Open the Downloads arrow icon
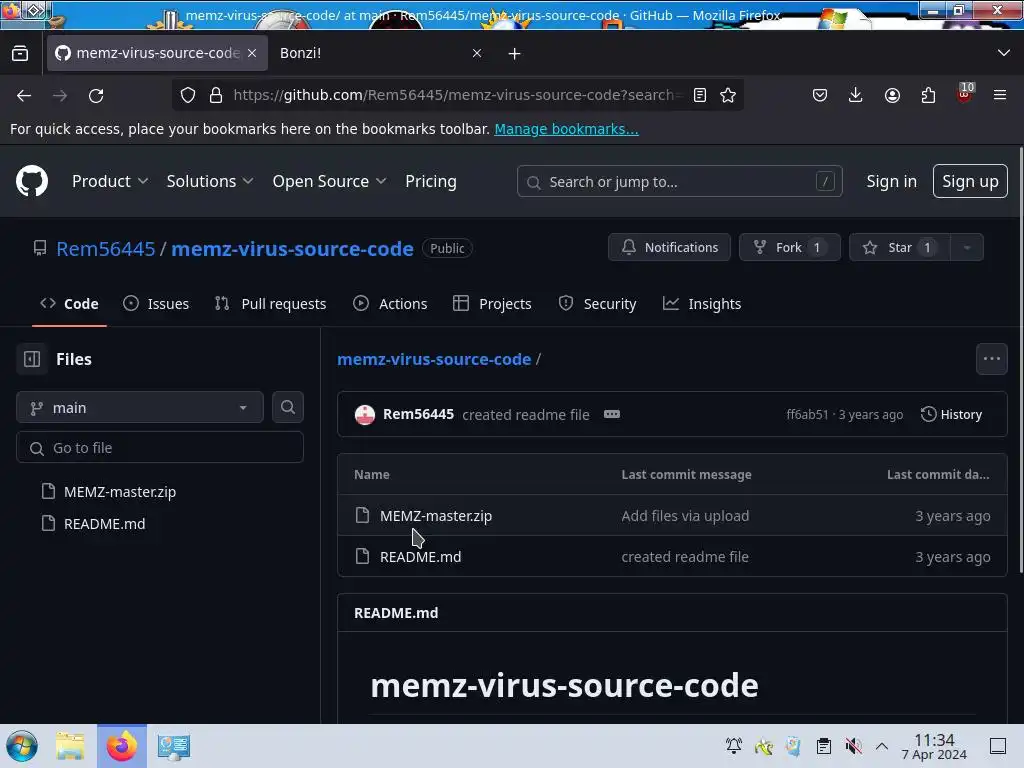 click(x=856, y=95)
